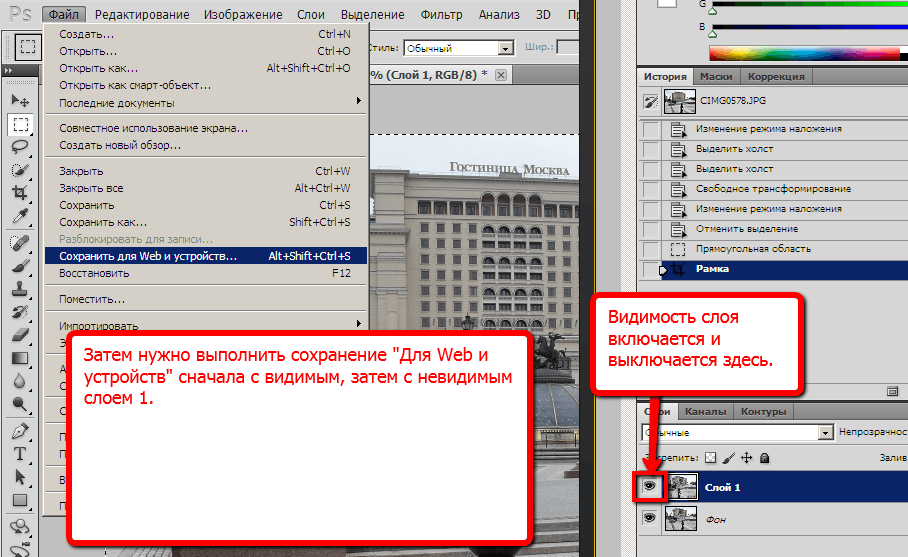This screenshot has width=908, height=557.
Task: Choose Сохранить для Web и устройств
Action: point(206,256)
